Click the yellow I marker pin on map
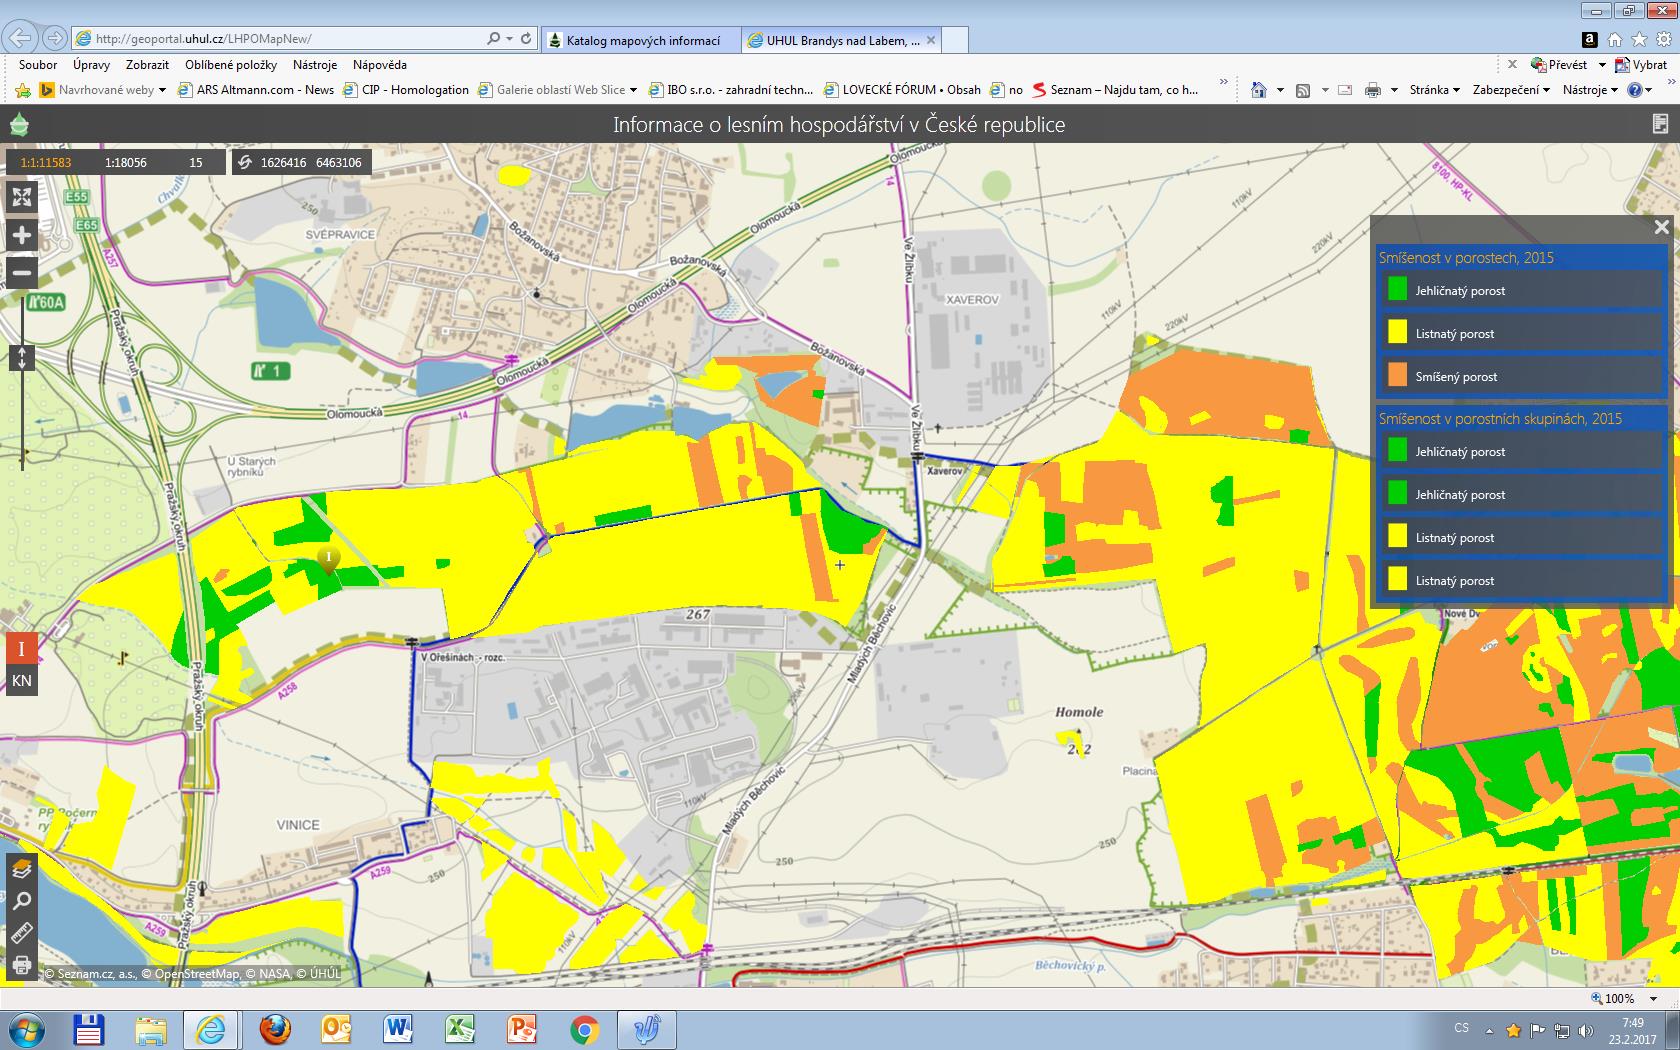The image size is (1680, 1050). pyautogui.click(x=328, y=559)
